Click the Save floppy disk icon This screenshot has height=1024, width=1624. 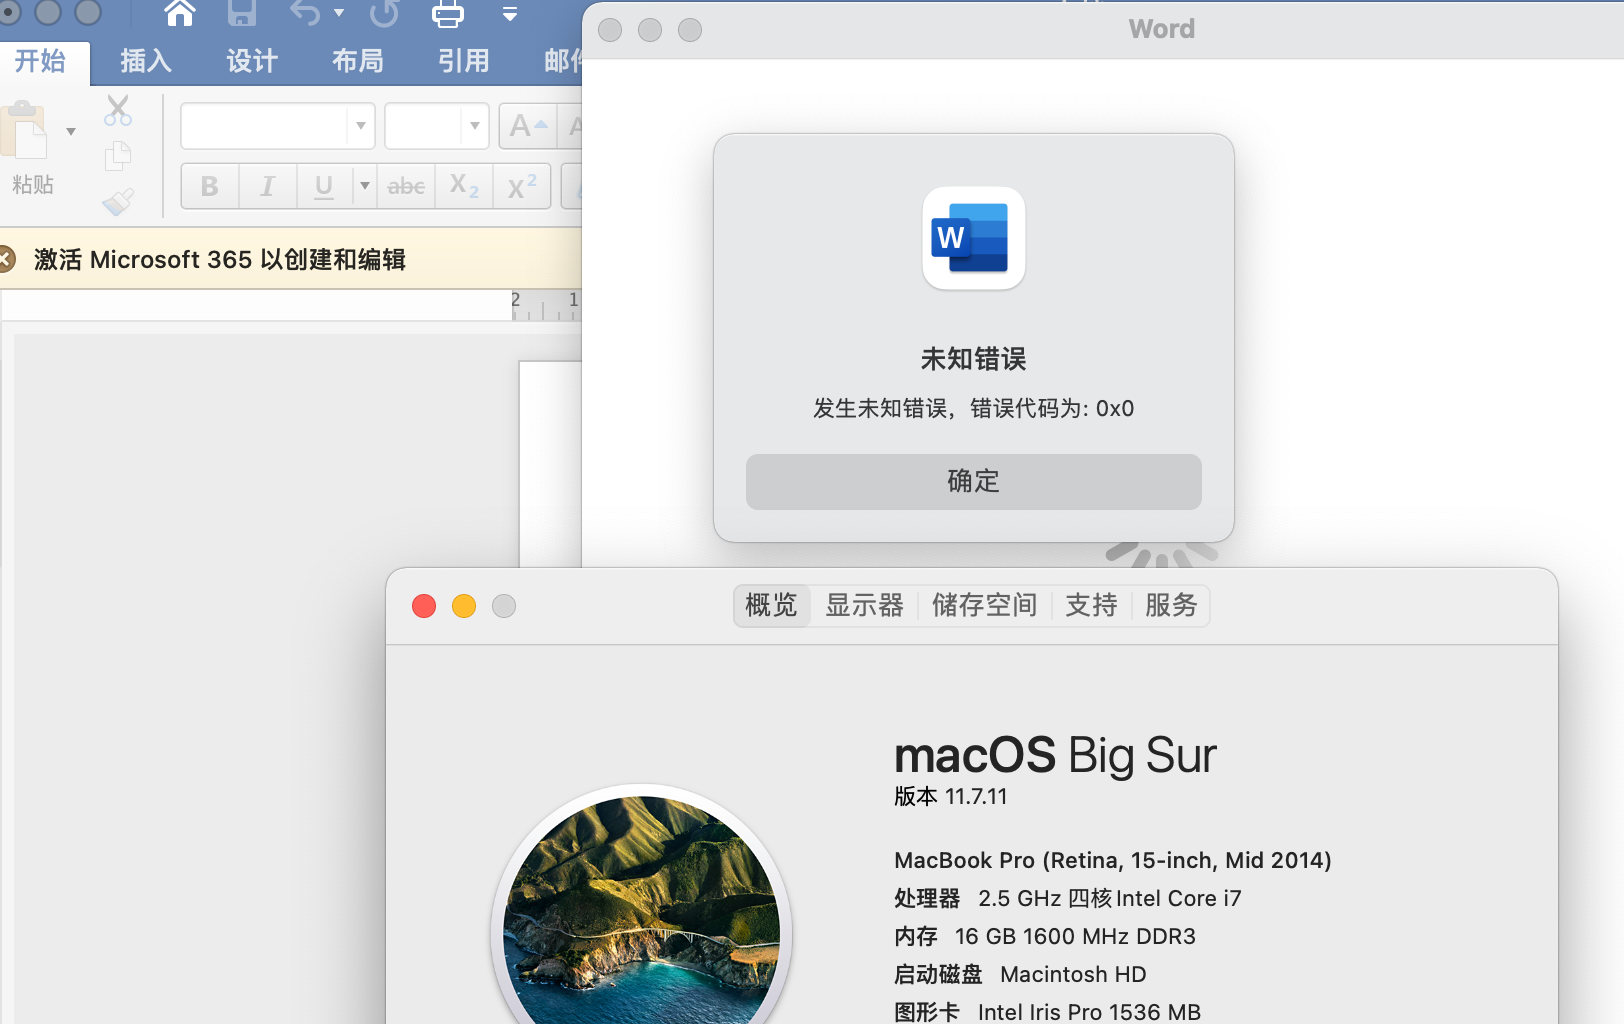(x=242, y=13)
